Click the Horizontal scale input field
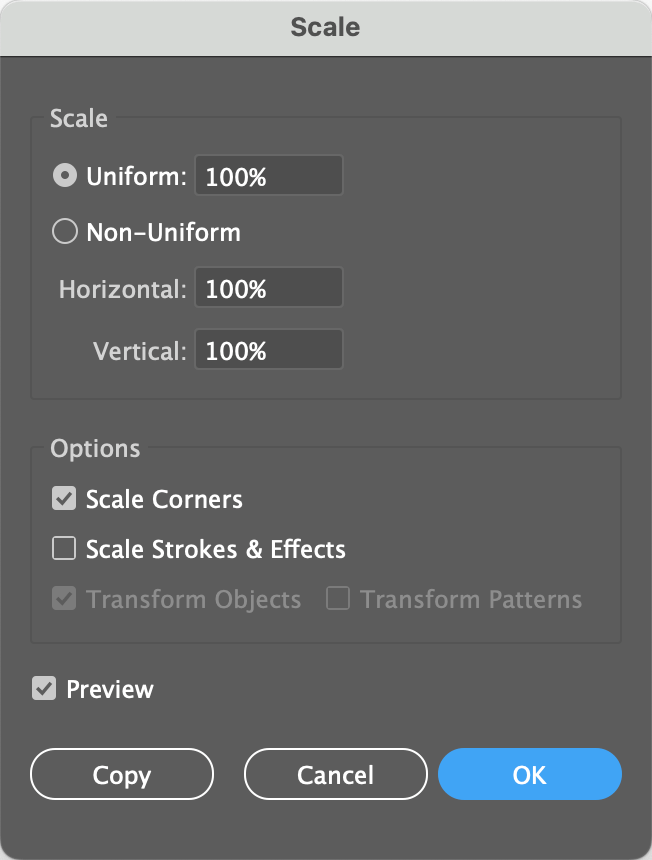Image resolution: width=652 pixels, height=860 pixels. click(268, 288)
